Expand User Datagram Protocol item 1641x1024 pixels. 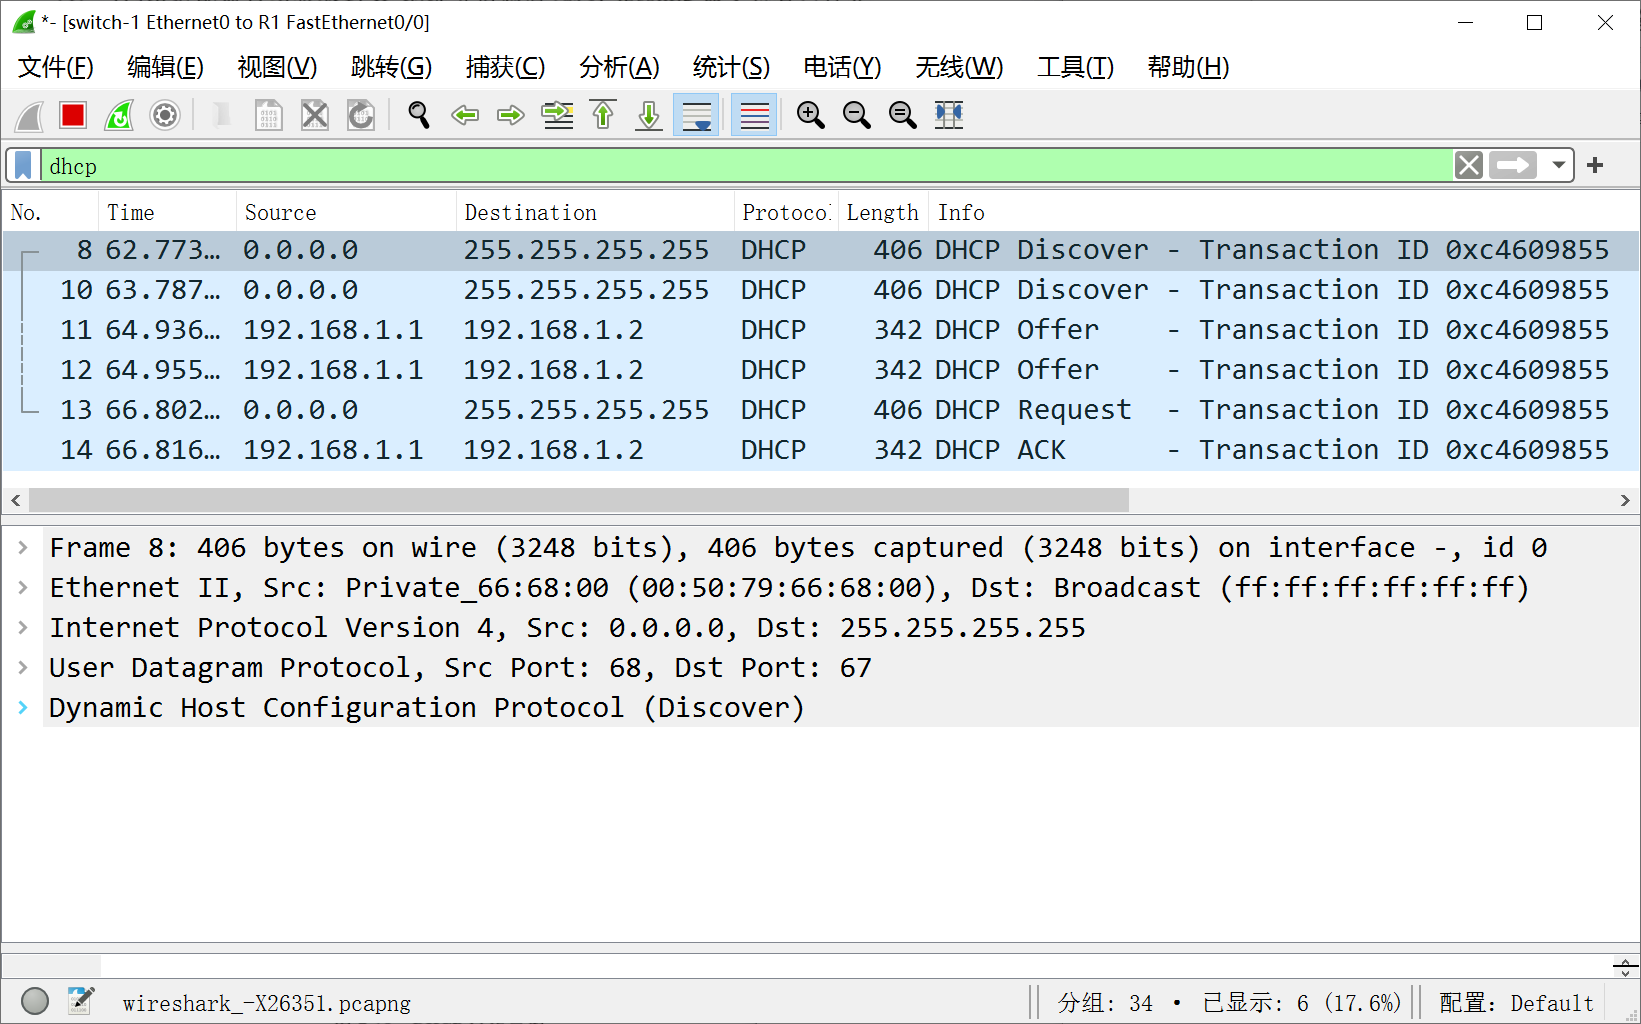click(x=23, y=667)
